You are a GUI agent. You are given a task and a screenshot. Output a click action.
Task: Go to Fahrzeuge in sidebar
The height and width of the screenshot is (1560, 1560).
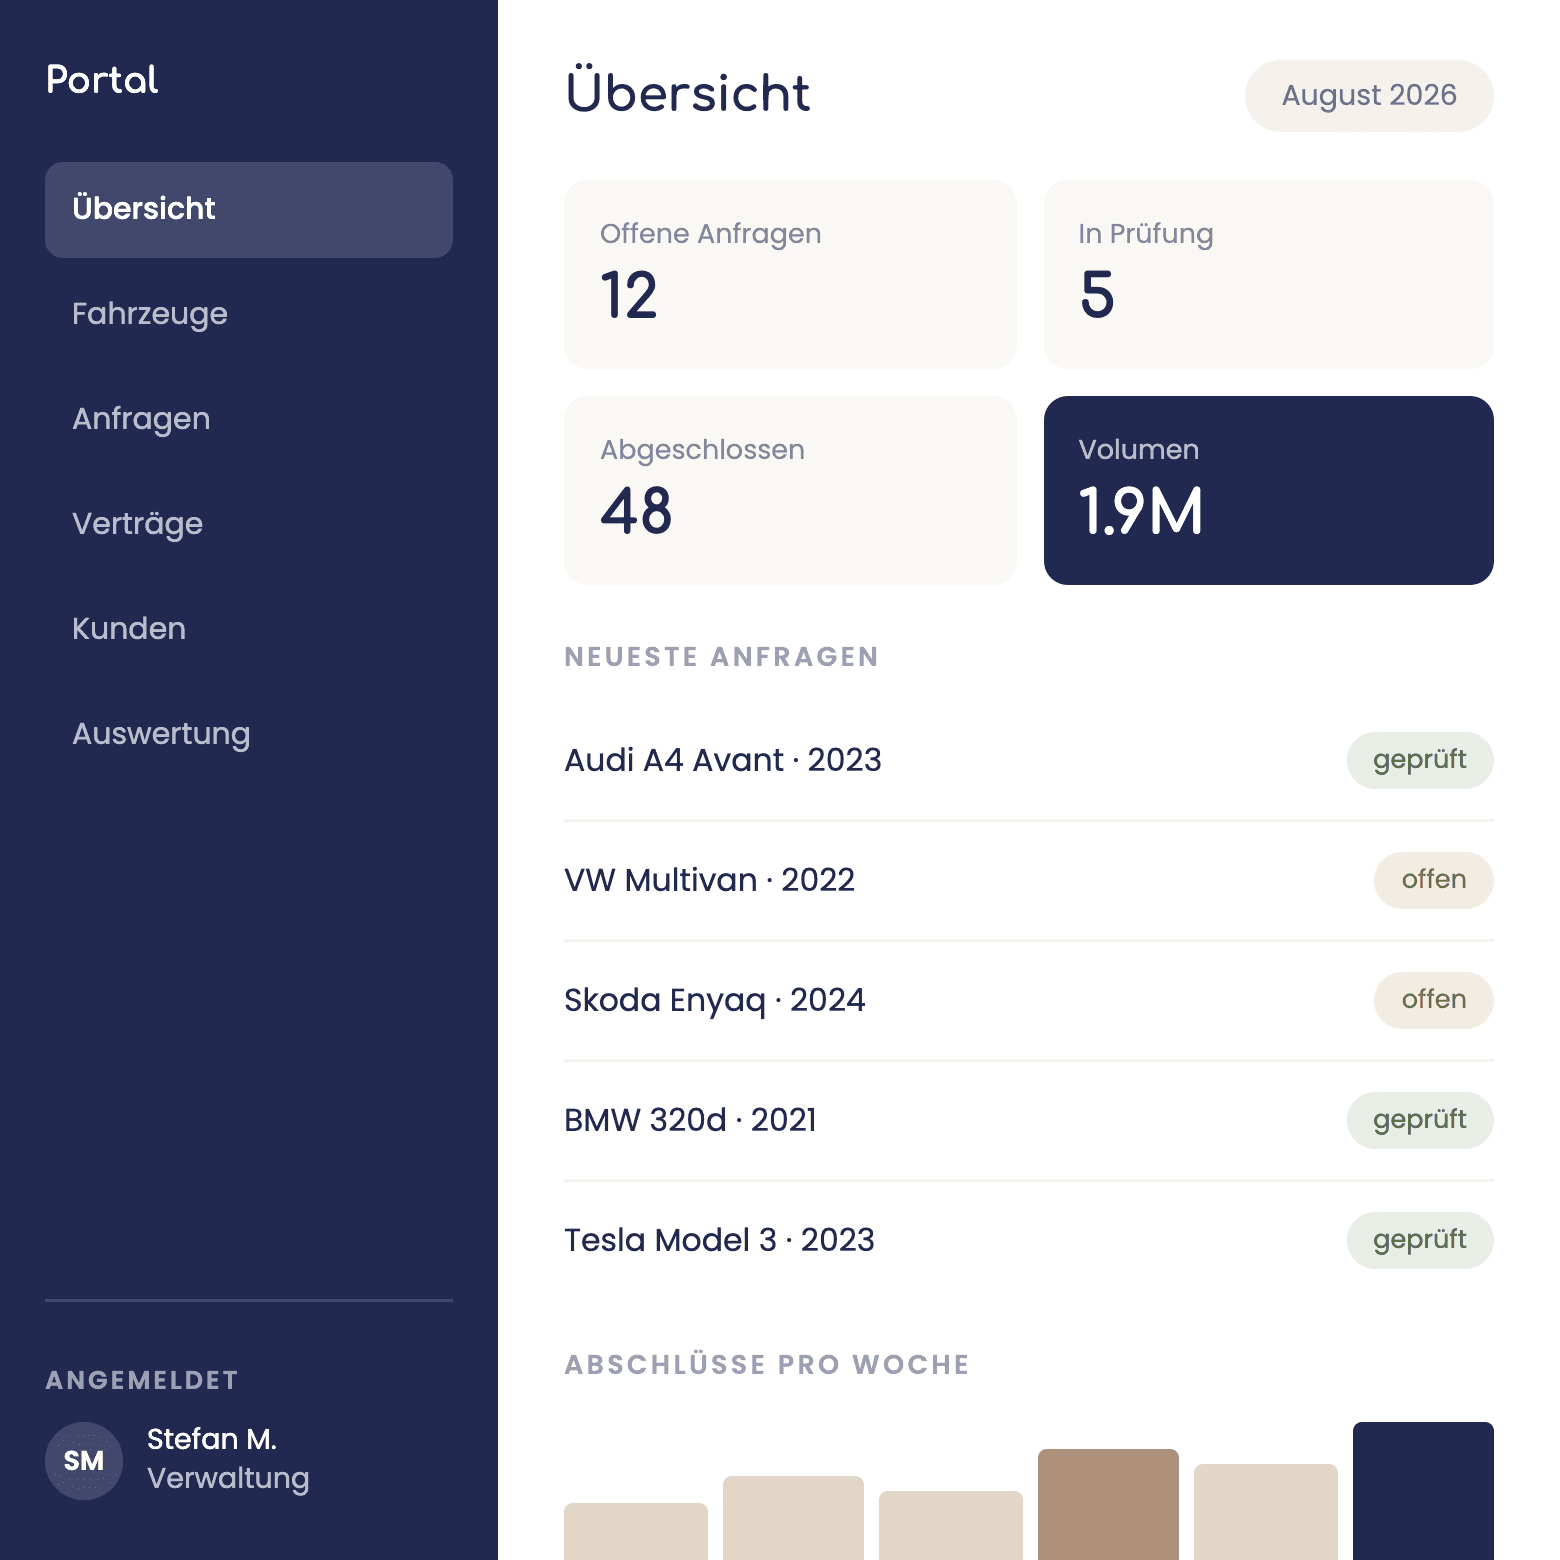coord(249,314)
